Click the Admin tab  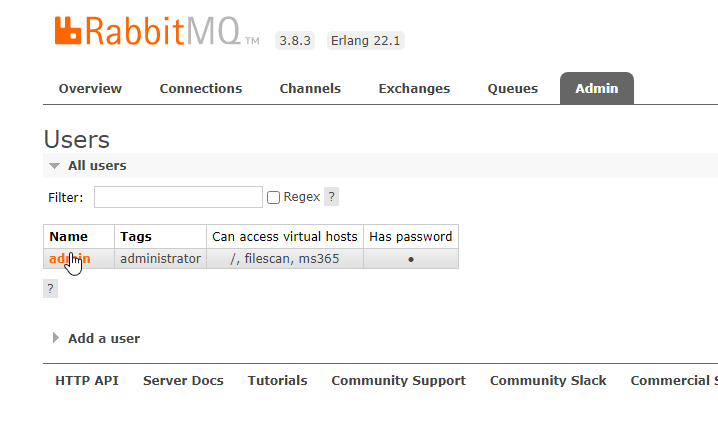coord(596,89)
